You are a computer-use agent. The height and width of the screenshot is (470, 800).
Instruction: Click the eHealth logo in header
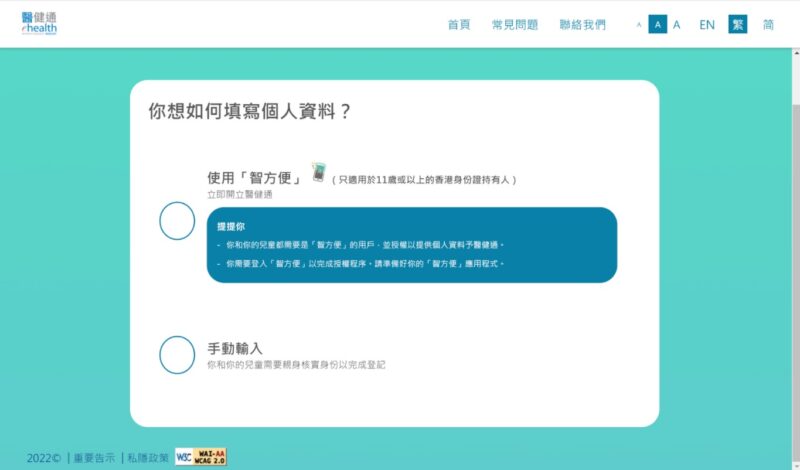39,24
